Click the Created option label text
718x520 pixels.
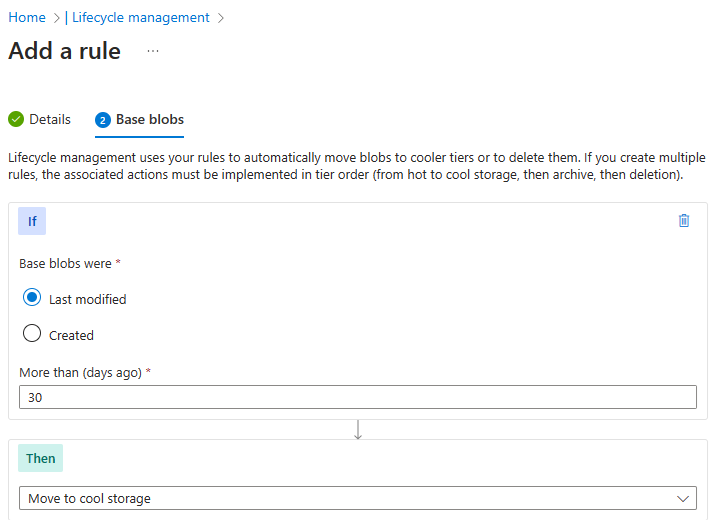click(71, 335)
